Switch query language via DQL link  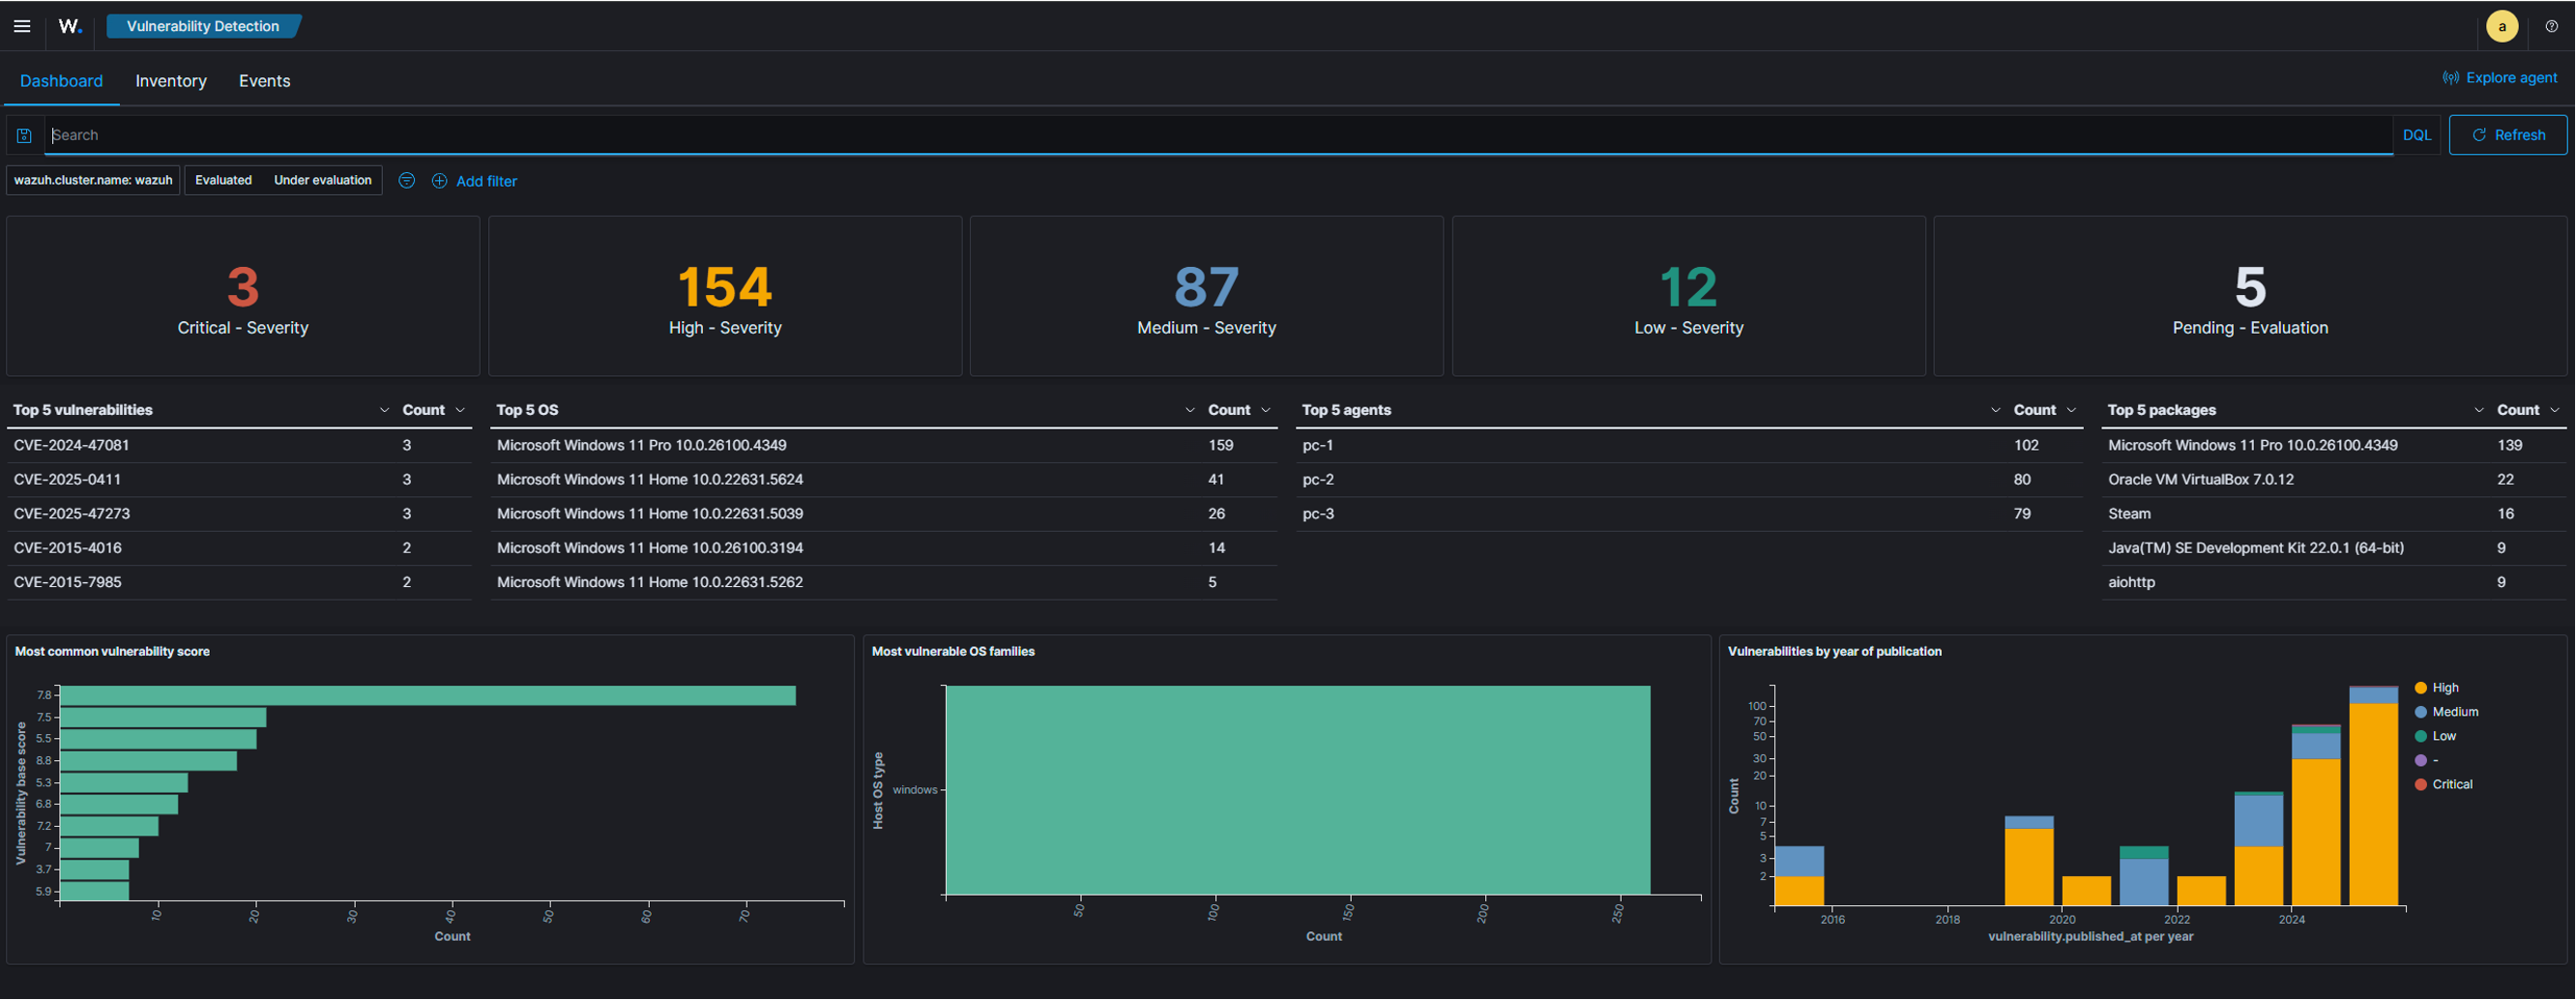coord(2416,135)
